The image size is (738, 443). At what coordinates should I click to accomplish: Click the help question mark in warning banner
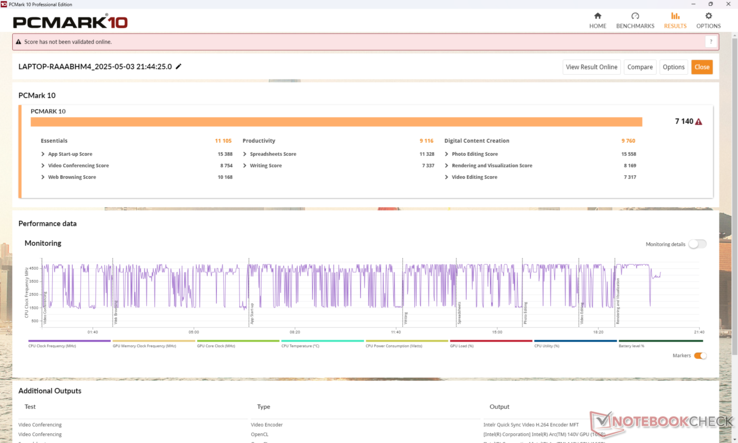711,42
